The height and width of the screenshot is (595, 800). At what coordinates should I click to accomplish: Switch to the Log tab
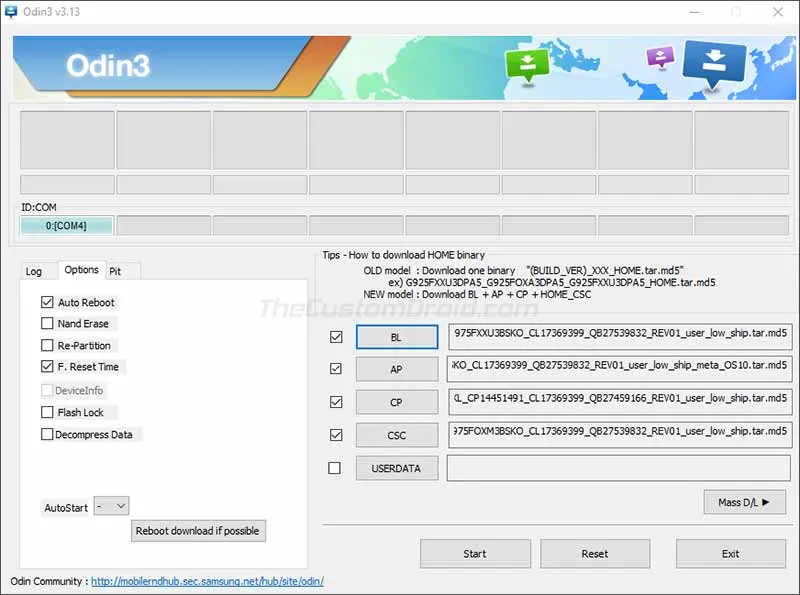point(34,271)
